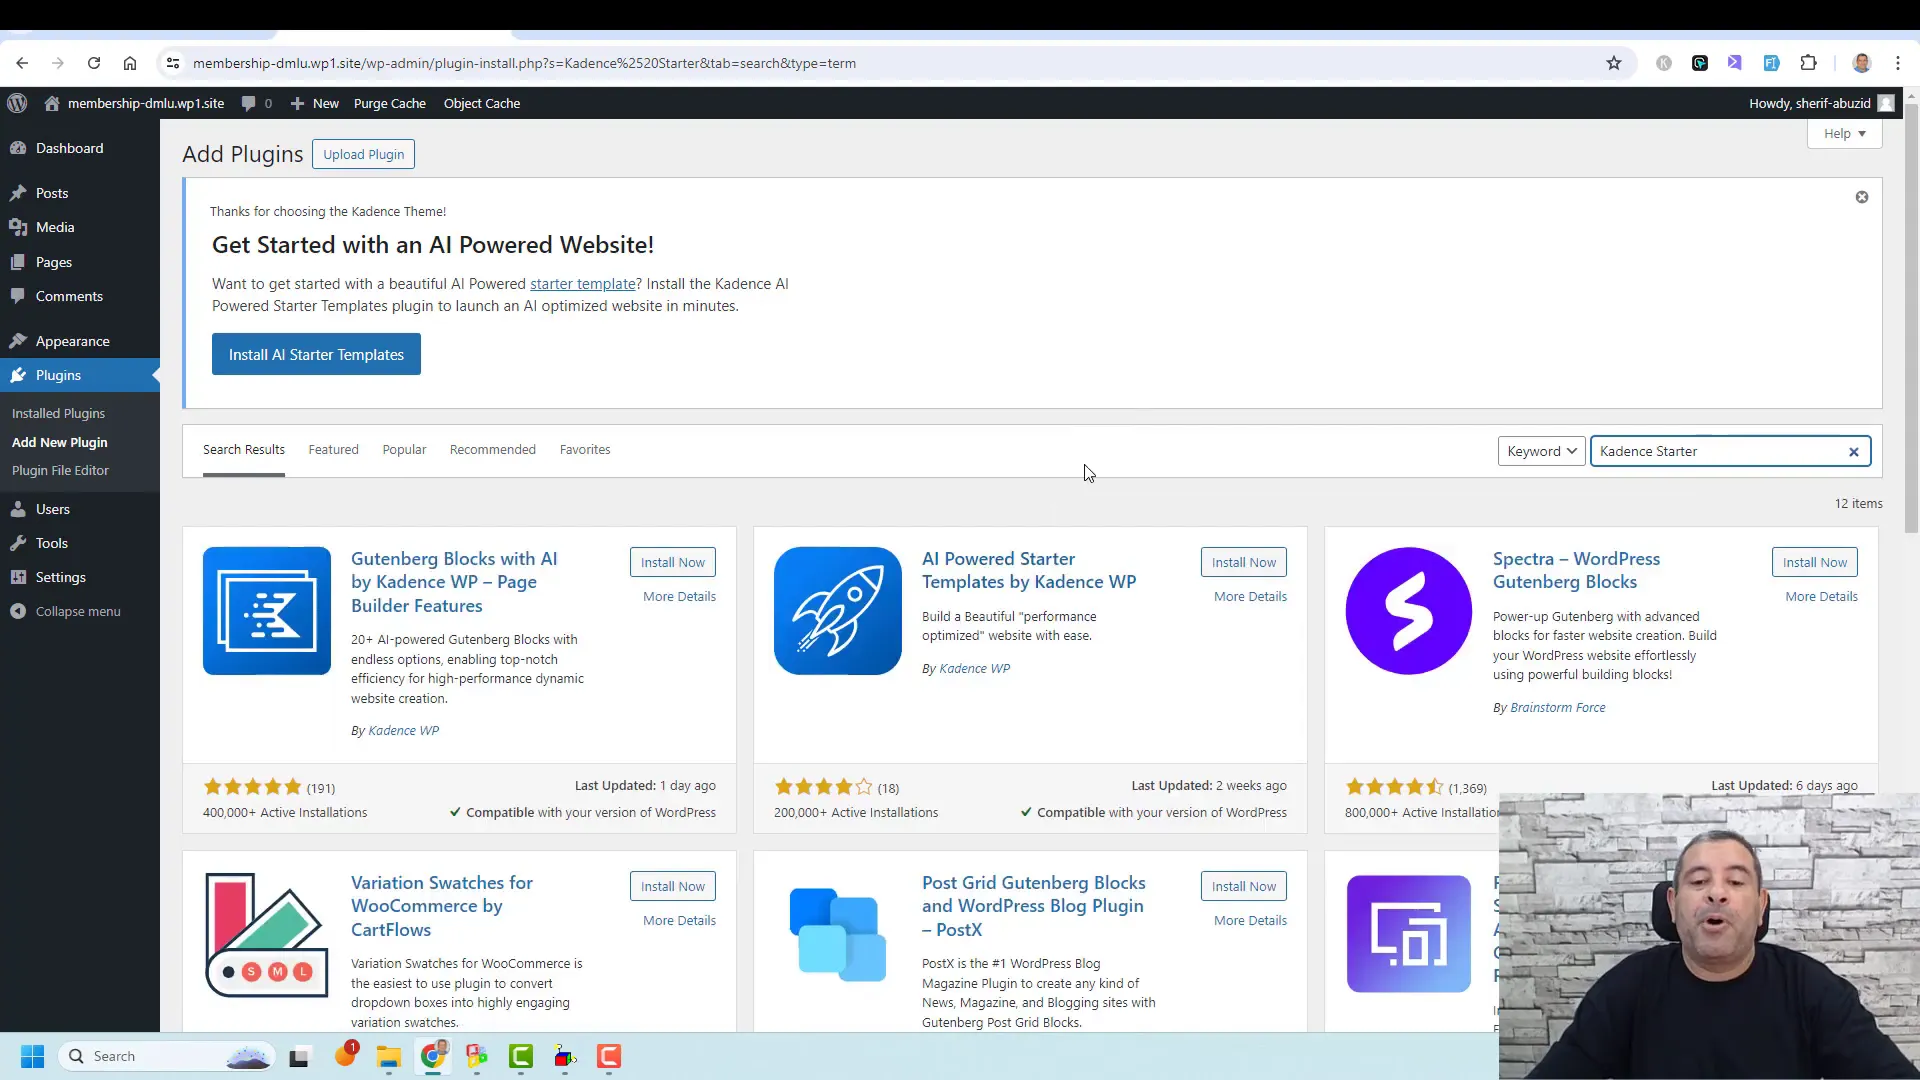This screenshot has width=1920, height=1080.
Task: Click Object Cache in admin bar
Action: coord(482,103)
